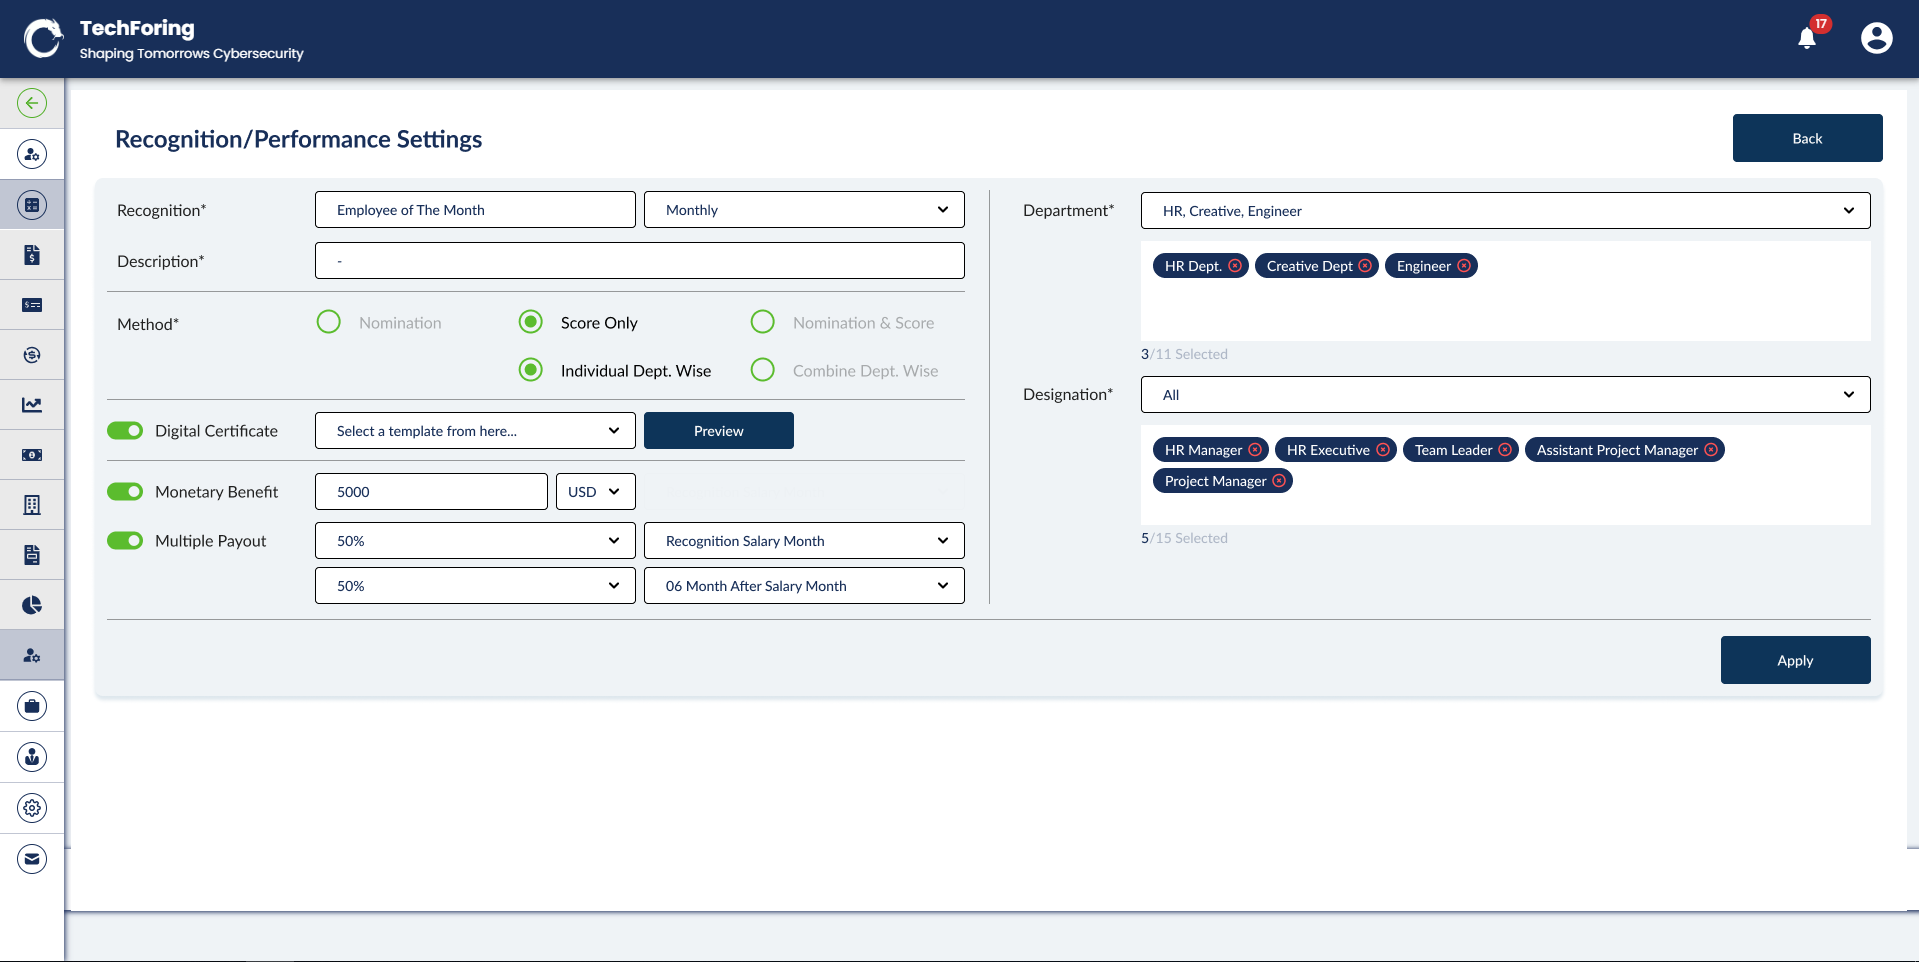Remove the Team Leader designation tag

pyautogui.click(x=1505, y=450)
